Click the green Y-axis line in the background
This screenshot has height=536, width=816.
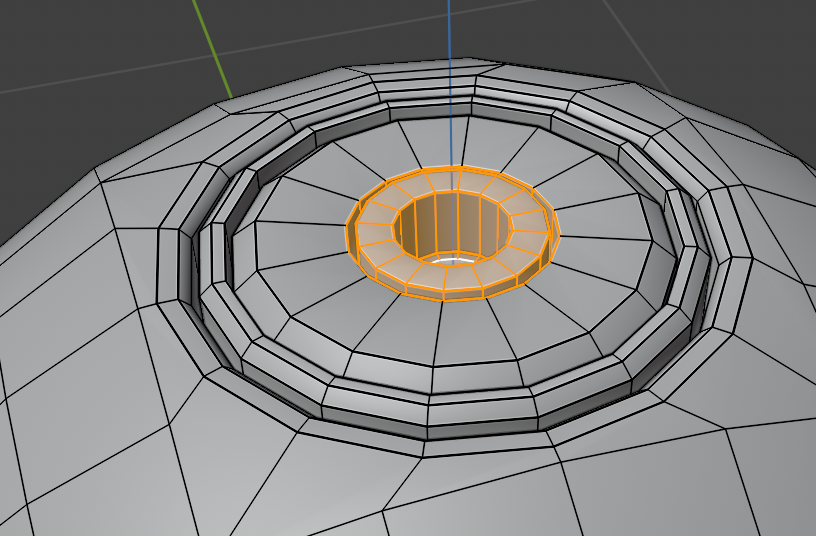tap(211, 47)
